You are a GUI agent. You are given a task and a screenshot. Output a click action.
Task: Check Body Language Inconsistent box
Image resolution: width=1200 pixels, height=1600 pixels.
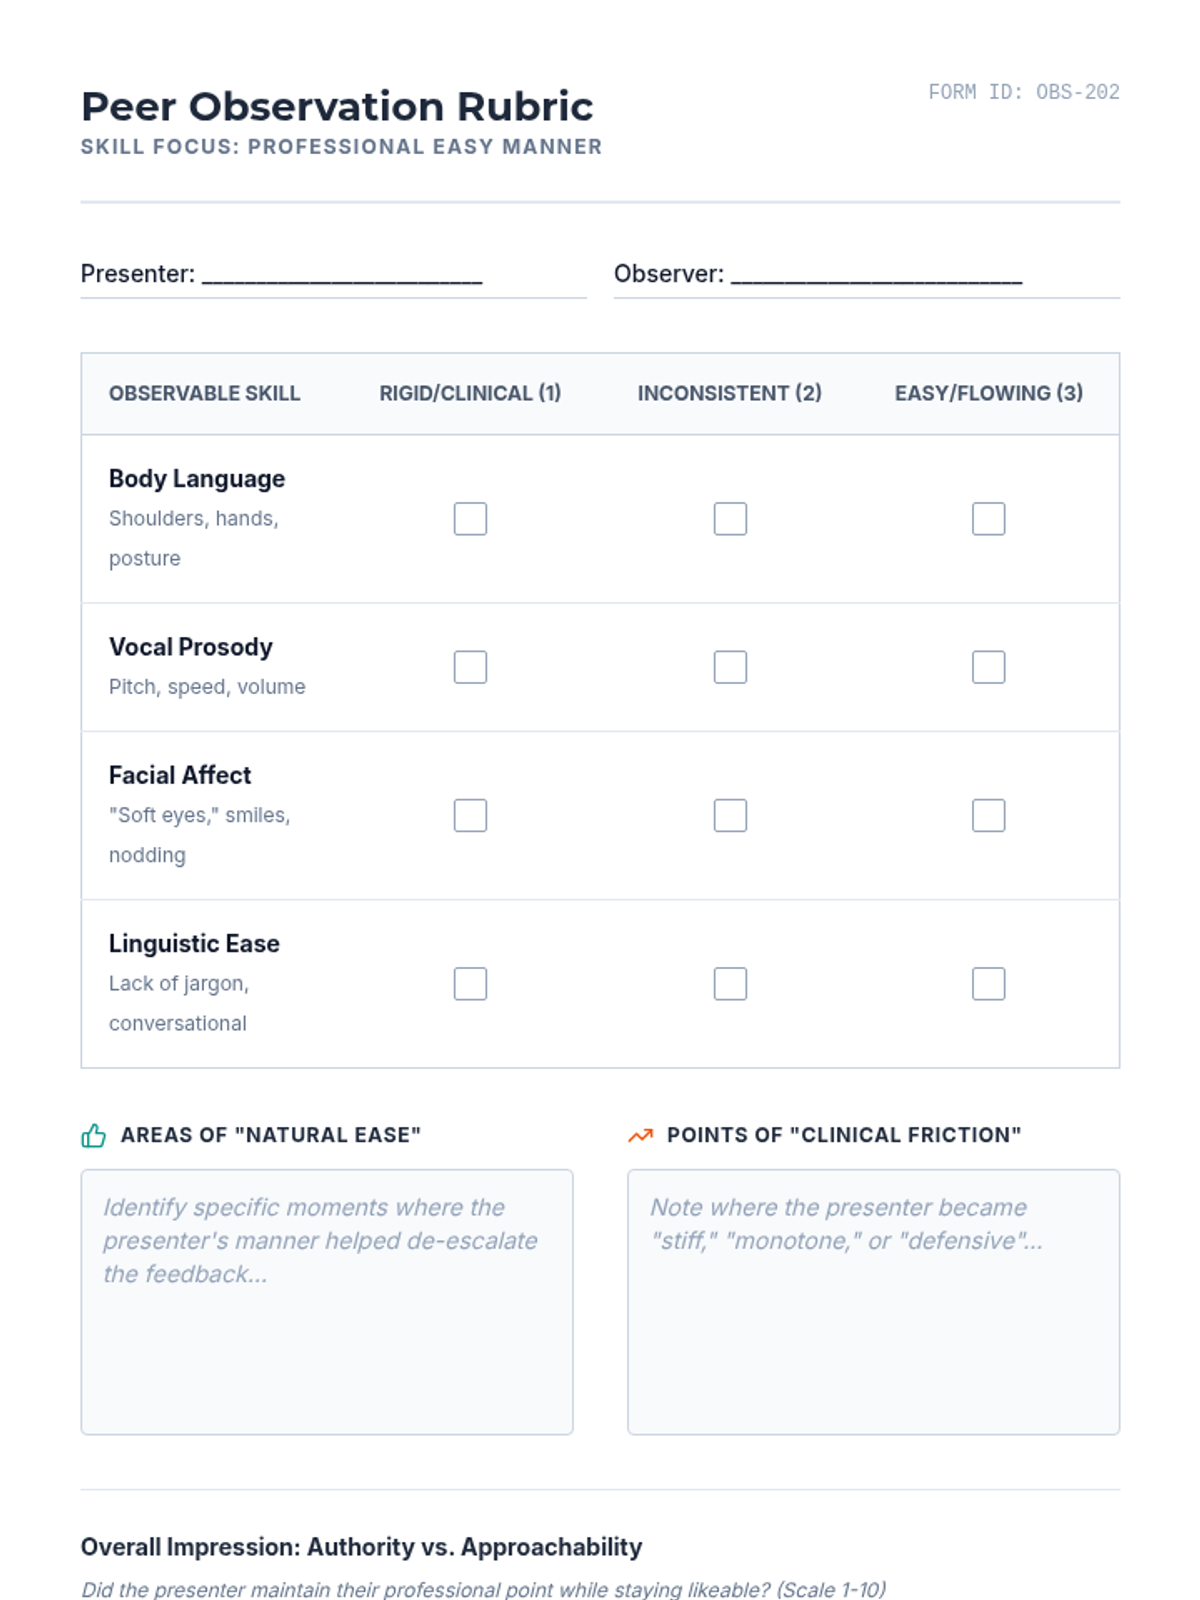coord(730,519)
